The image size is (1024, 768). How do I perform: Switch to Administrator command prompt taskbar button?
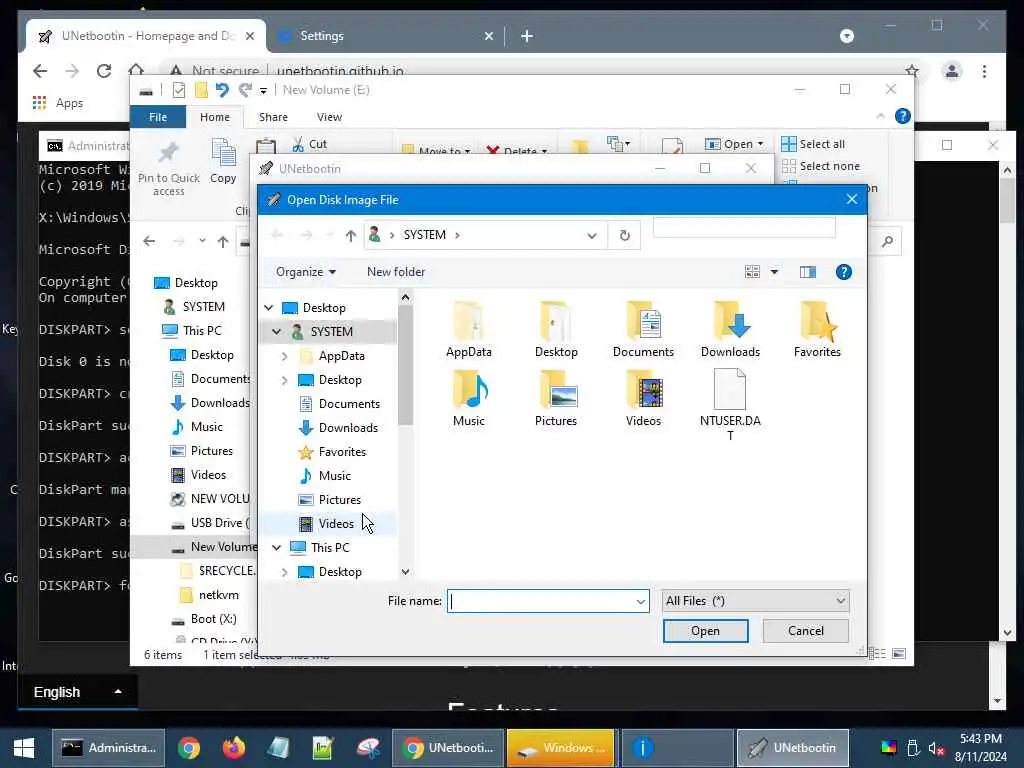(108, 748)
